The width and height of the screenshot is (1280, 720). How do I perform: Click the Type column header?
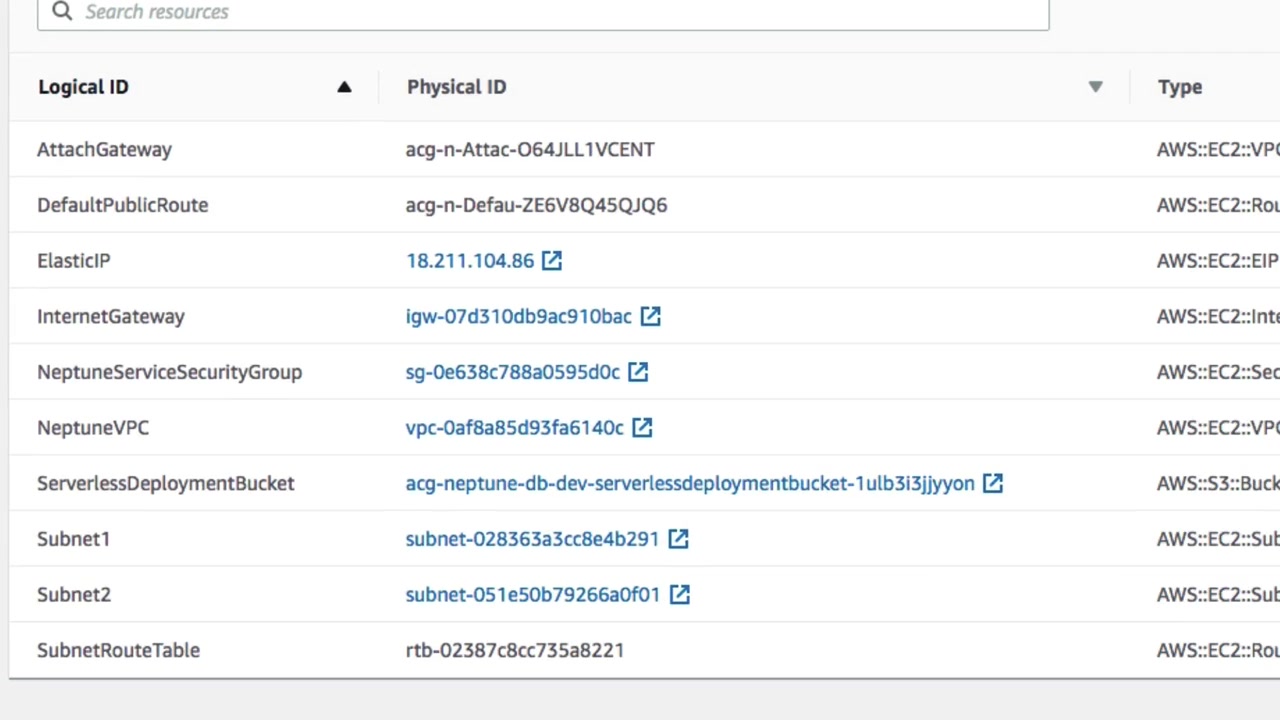(1180, 87)
